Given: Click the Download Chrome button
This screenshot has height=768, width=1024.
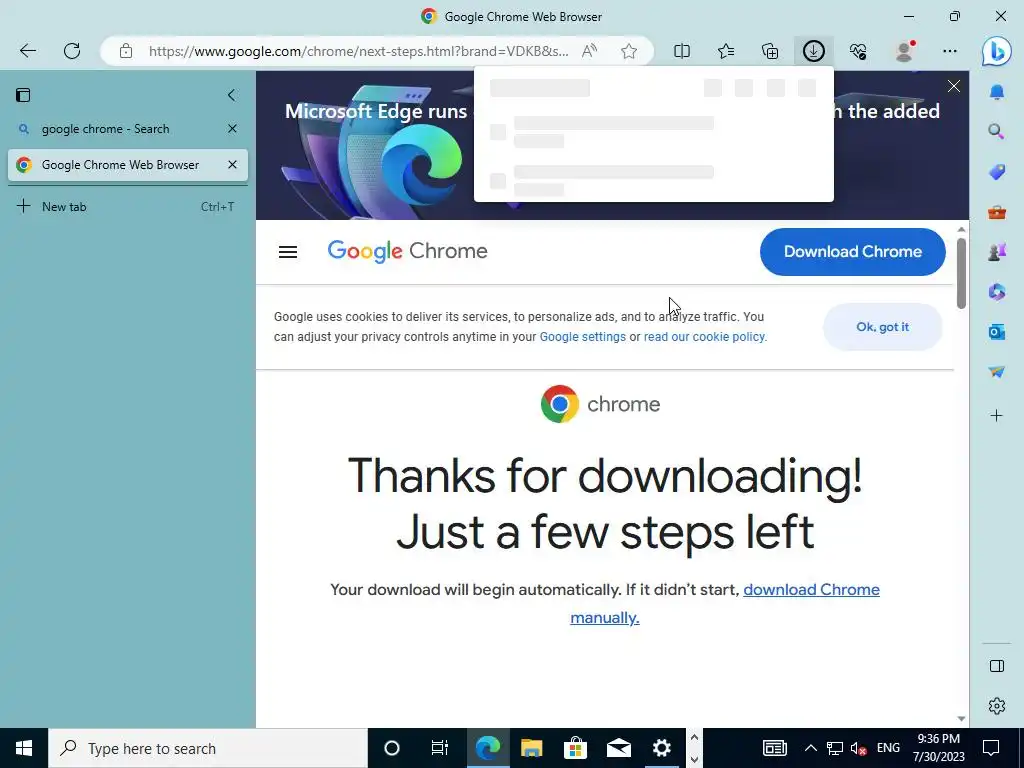Looking at the screenshot, I should pos(852,252).
